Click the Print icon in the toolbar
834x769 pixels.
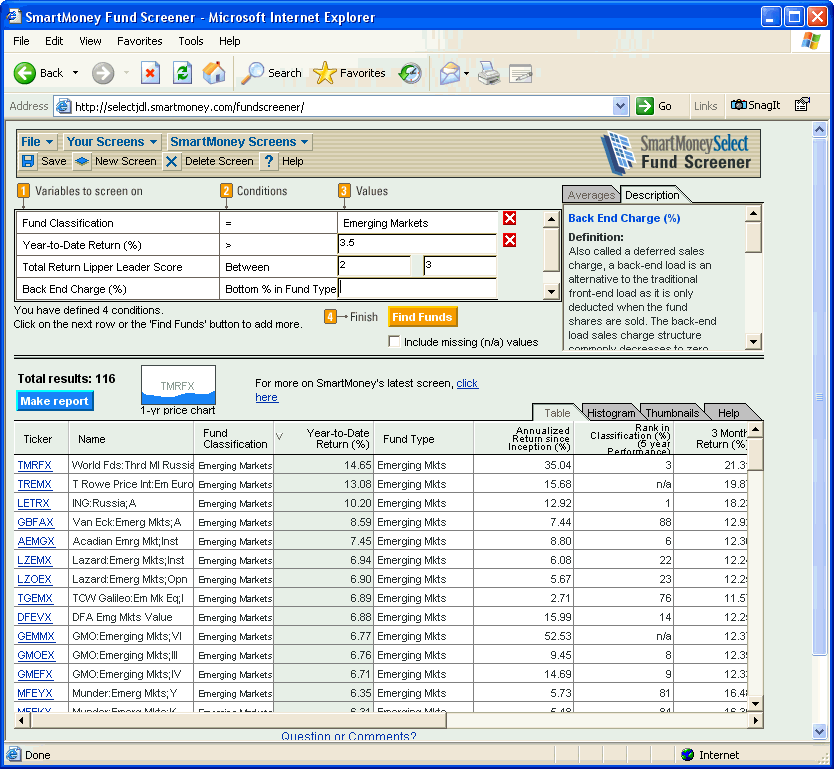487,73
